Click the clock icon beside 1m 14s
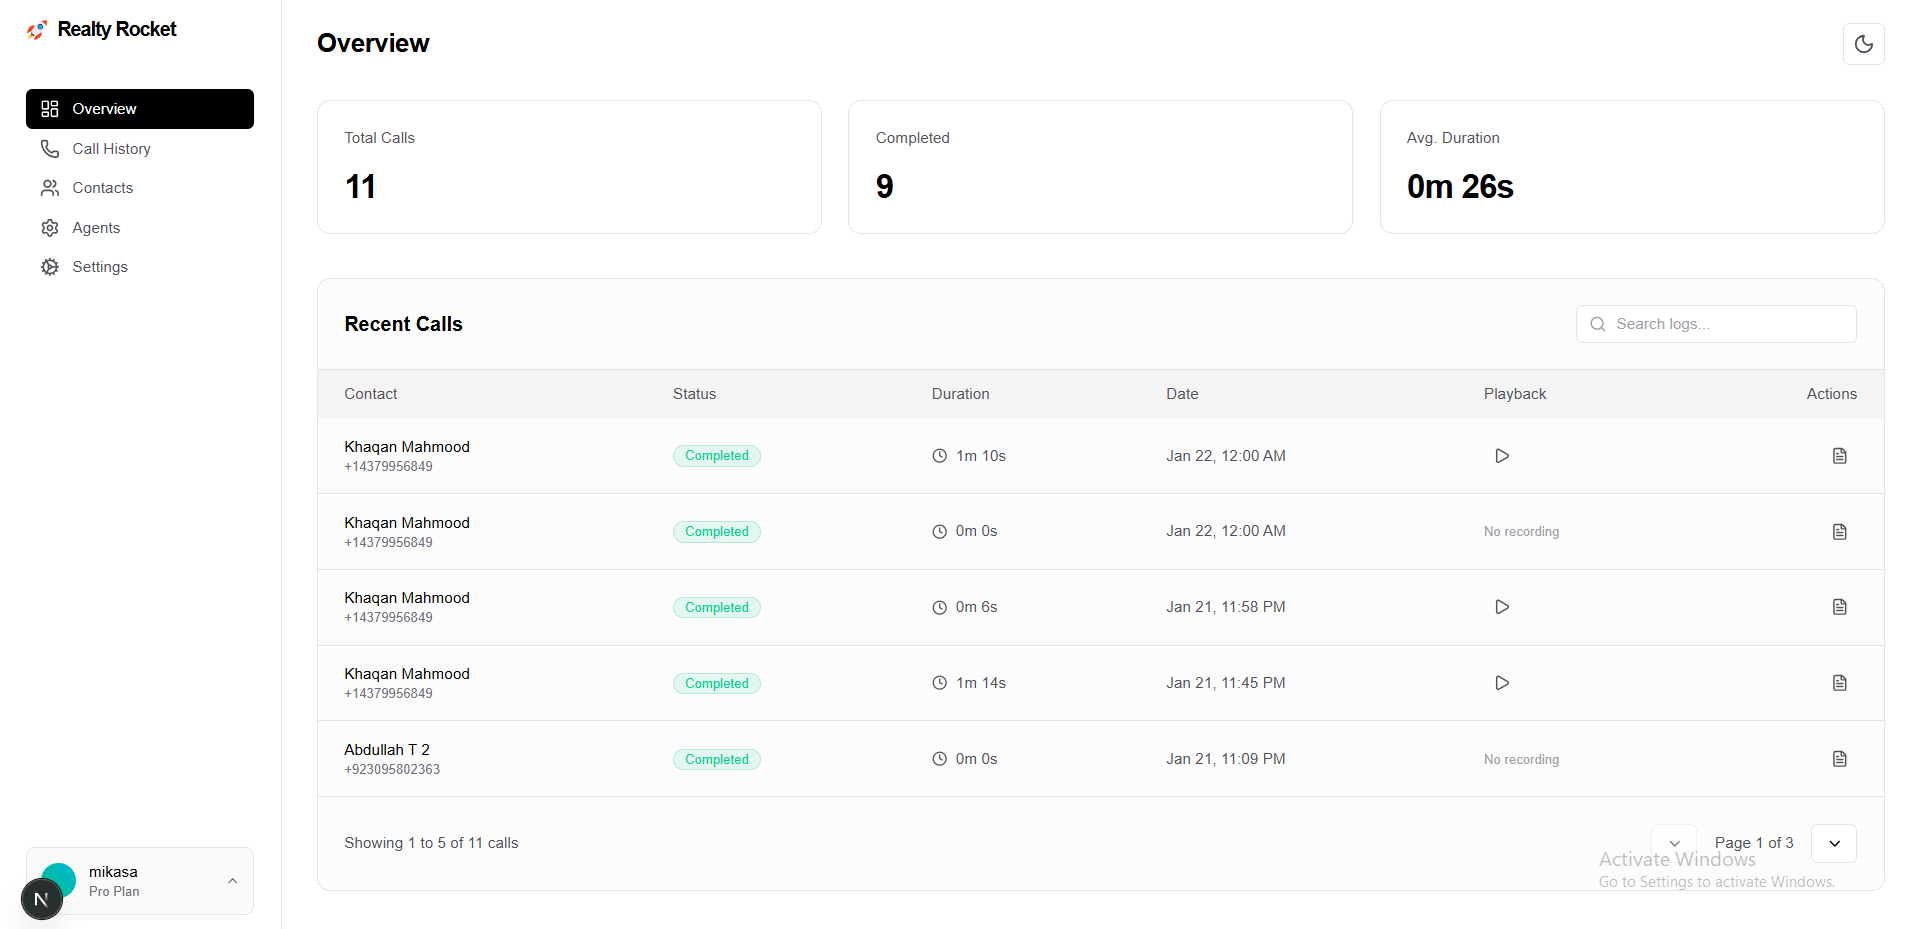 click(940, 683)
